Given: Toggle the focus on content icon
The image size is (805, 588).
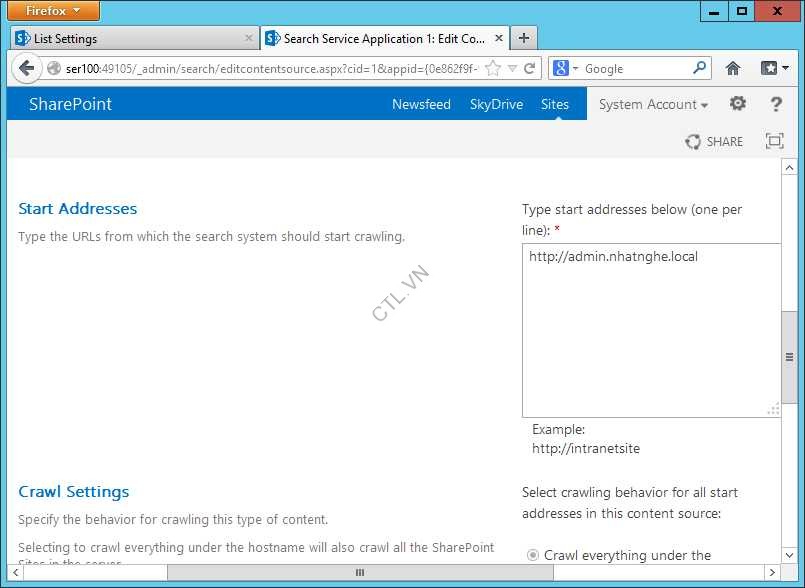Looking at the screenshot, I should point(774,141).
